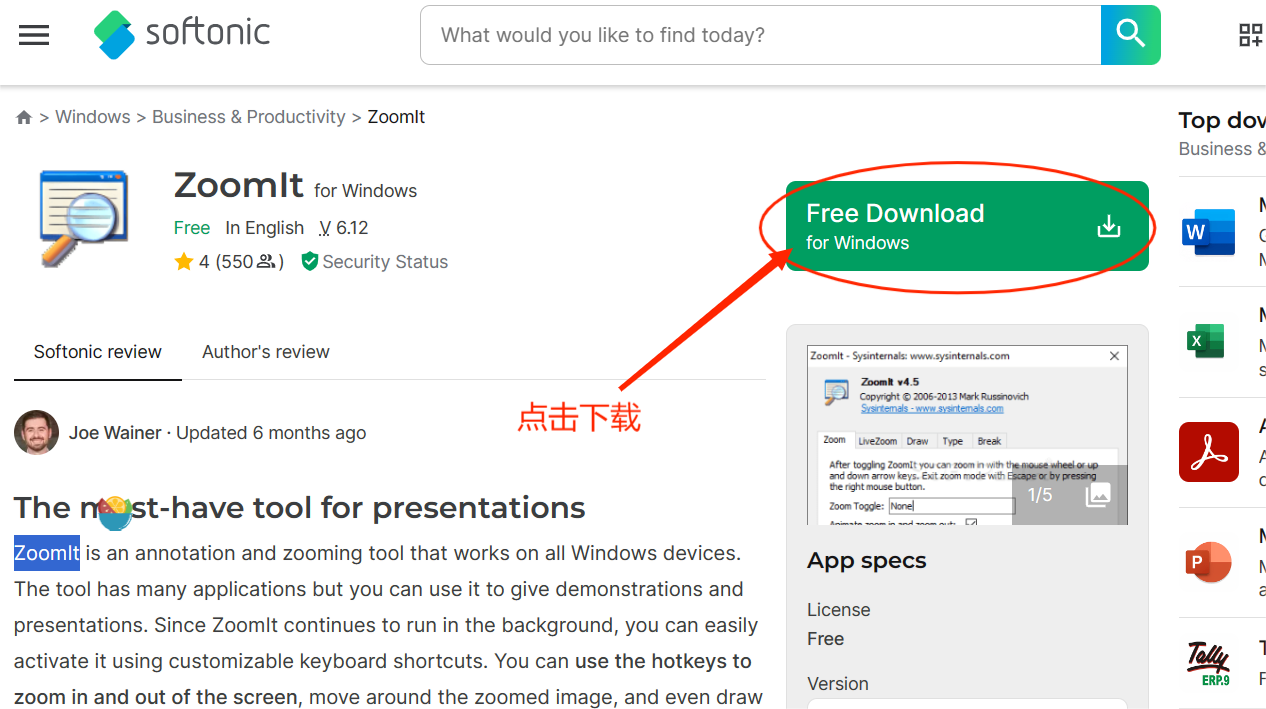Viewport: 1266px width, 709px height.
Task: Click the Microsoft Excel app icon
Action: (1206, 341)
